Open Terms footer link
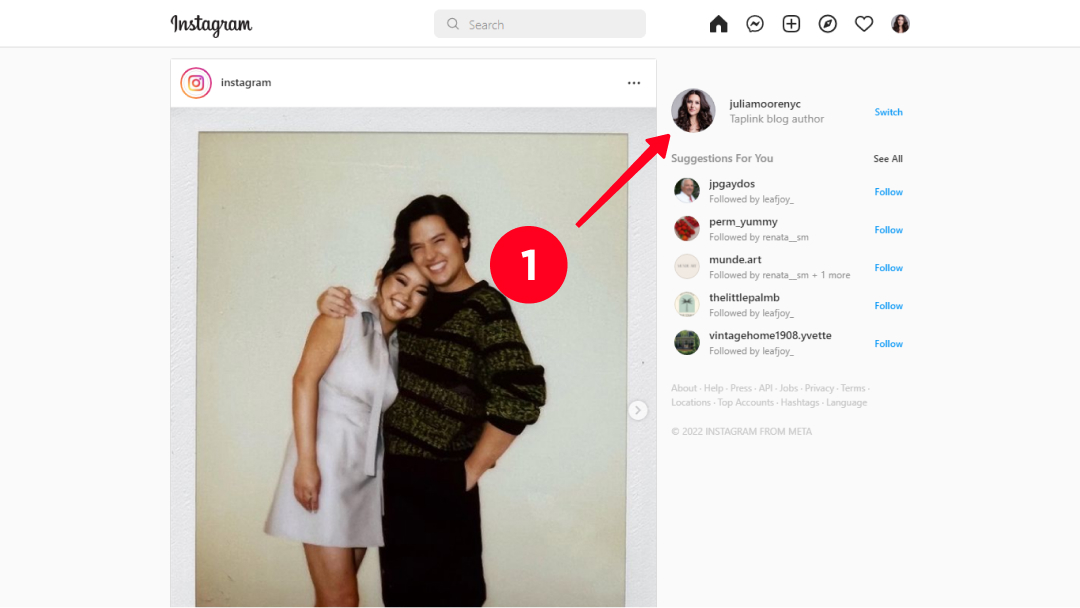 point(853,388)
